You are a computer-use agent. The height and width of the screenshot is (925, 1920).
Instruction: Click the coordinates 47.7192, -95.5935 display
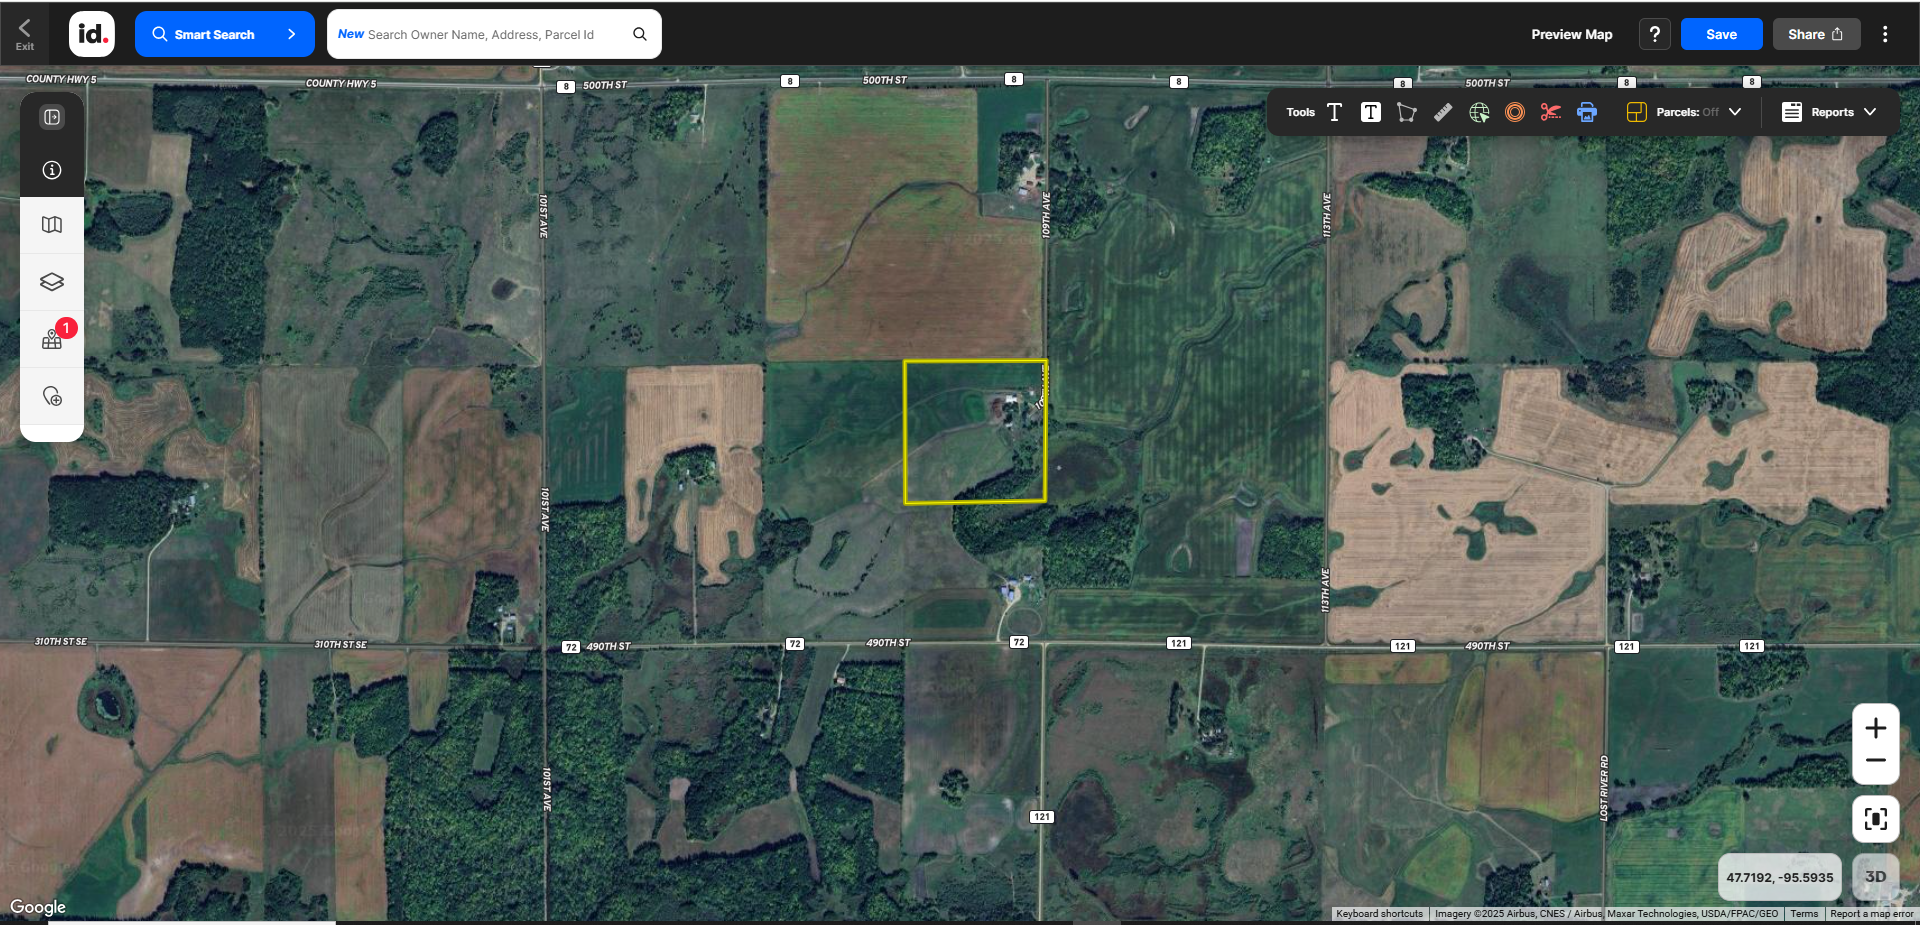click(1780, 877)
